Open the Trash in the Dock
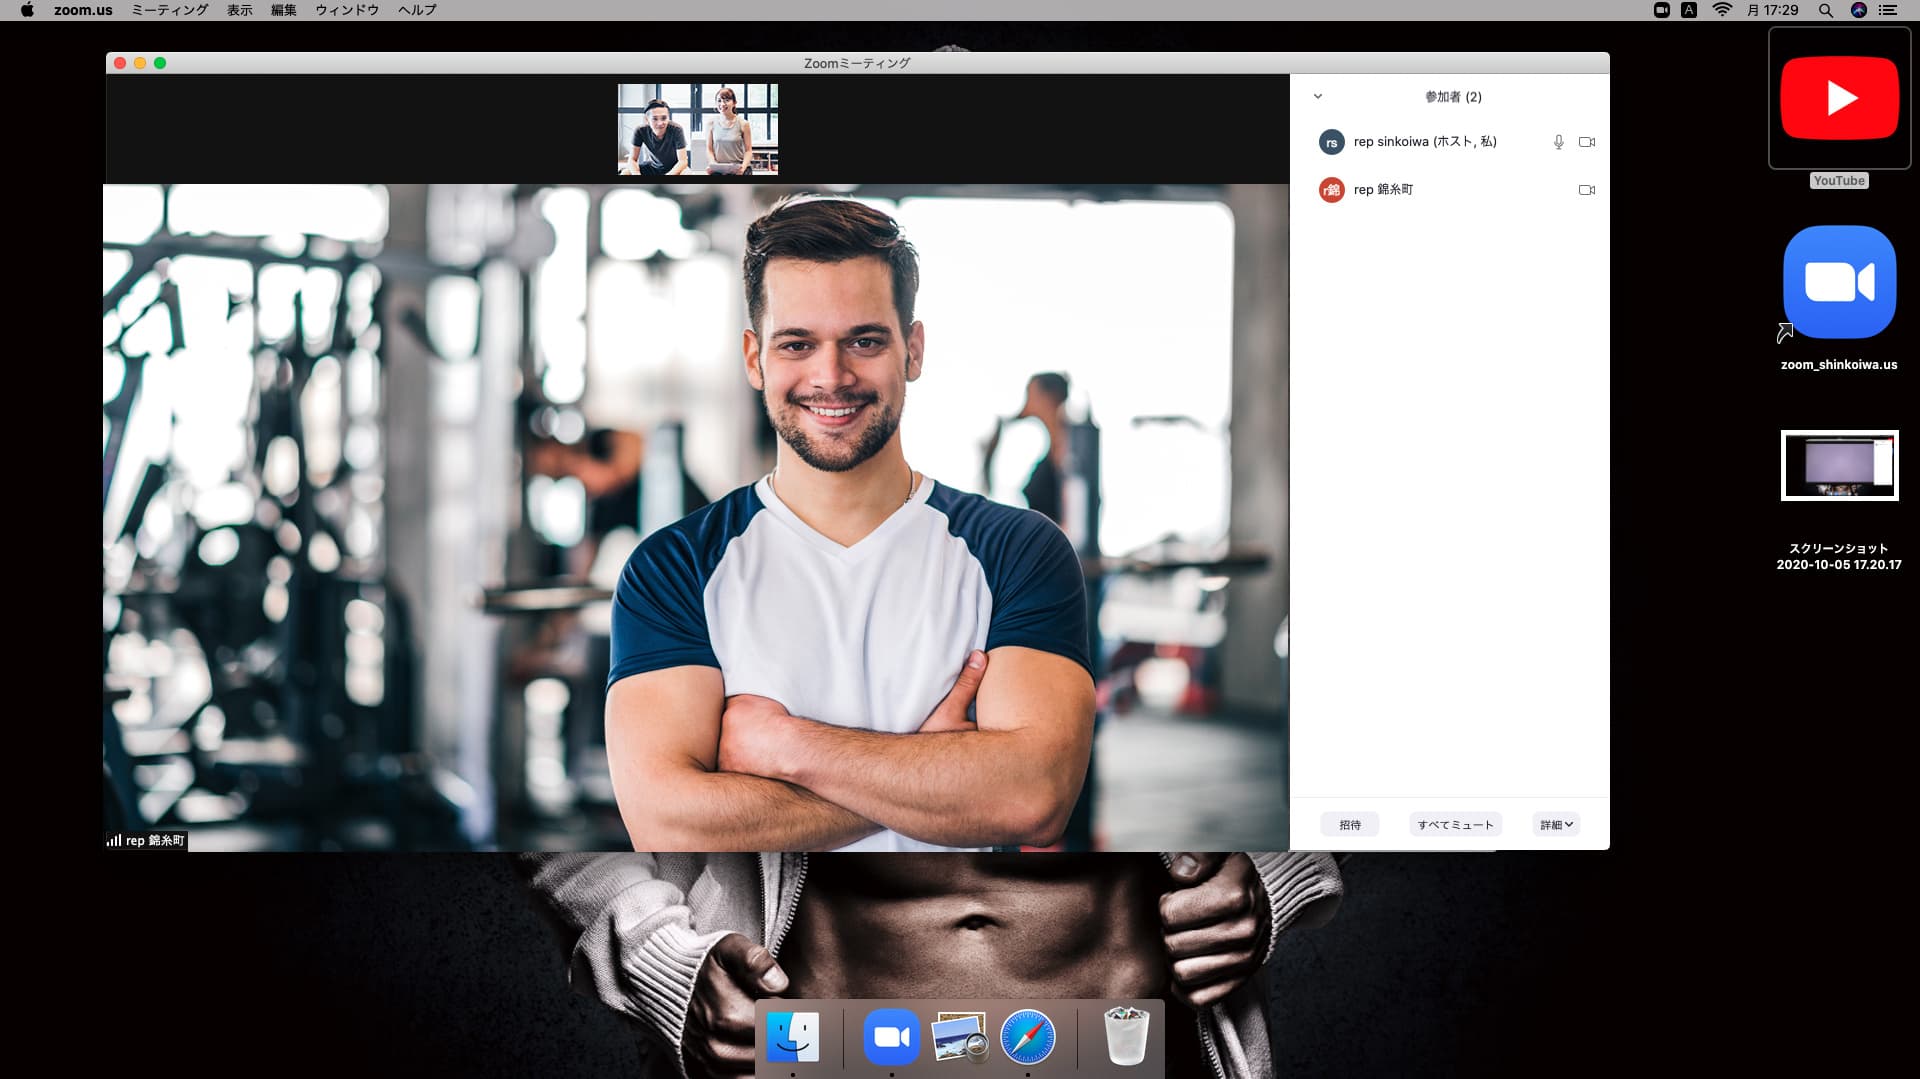Viewport: 1920px width, 1079px height. tap(1126, 1037)
